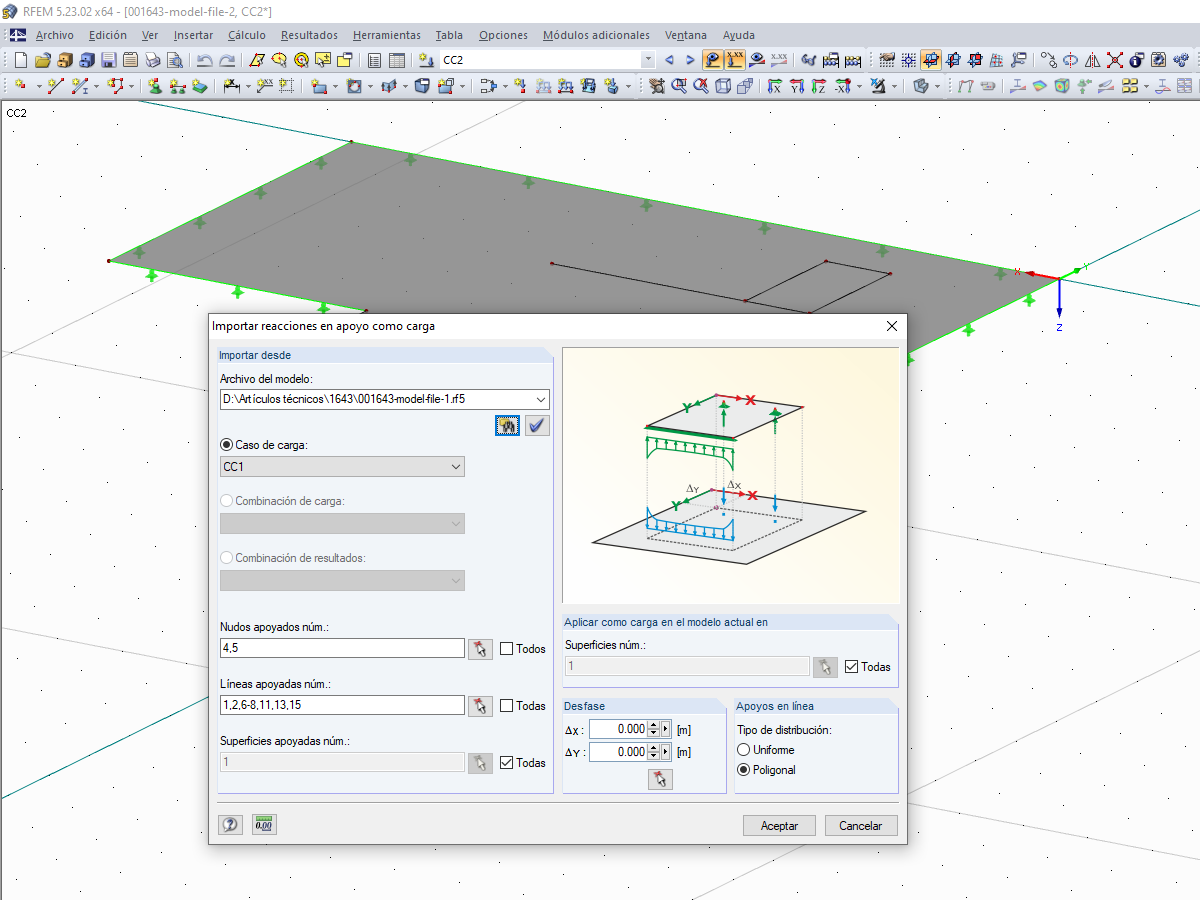The width and height of the screenshot is (1200, 900).
Task: Pick offset graphically with button below ΔY
Action: click(x=660, y=779)
